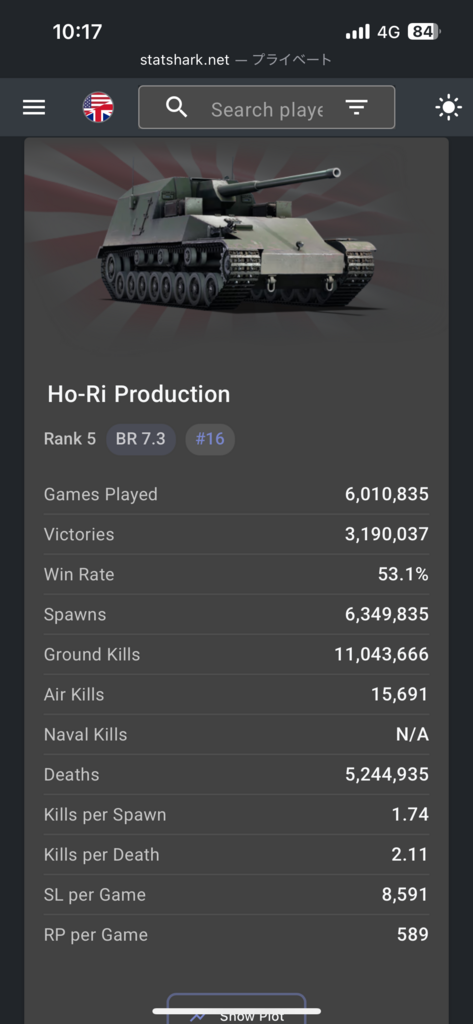This screenshot has height=1024, width=473.
Task: Open the hamburger navigation menu
Action: (34, 108)
